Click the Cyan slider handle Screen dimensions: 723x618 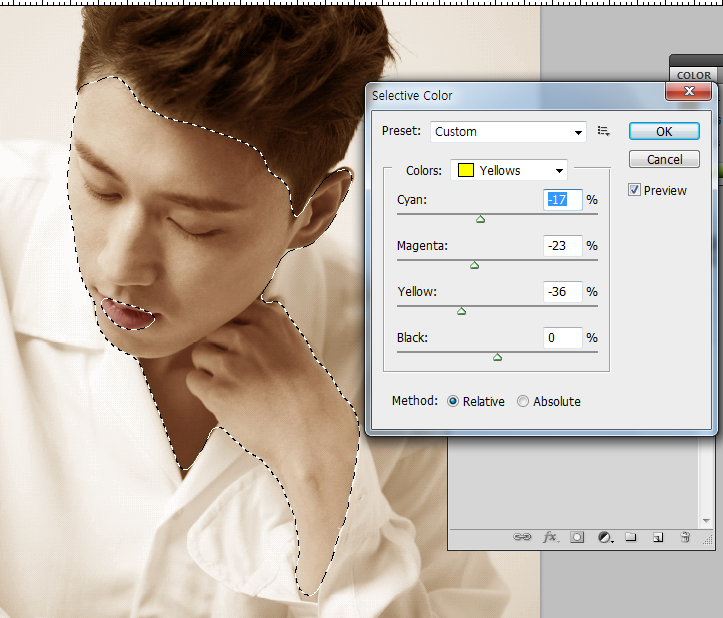[x=480, y=219]
